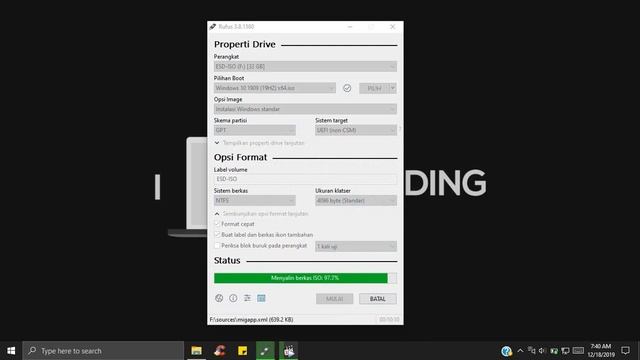Click the green tray icon beside speaker
The image size is (640, 360).
tap(554, 351)
